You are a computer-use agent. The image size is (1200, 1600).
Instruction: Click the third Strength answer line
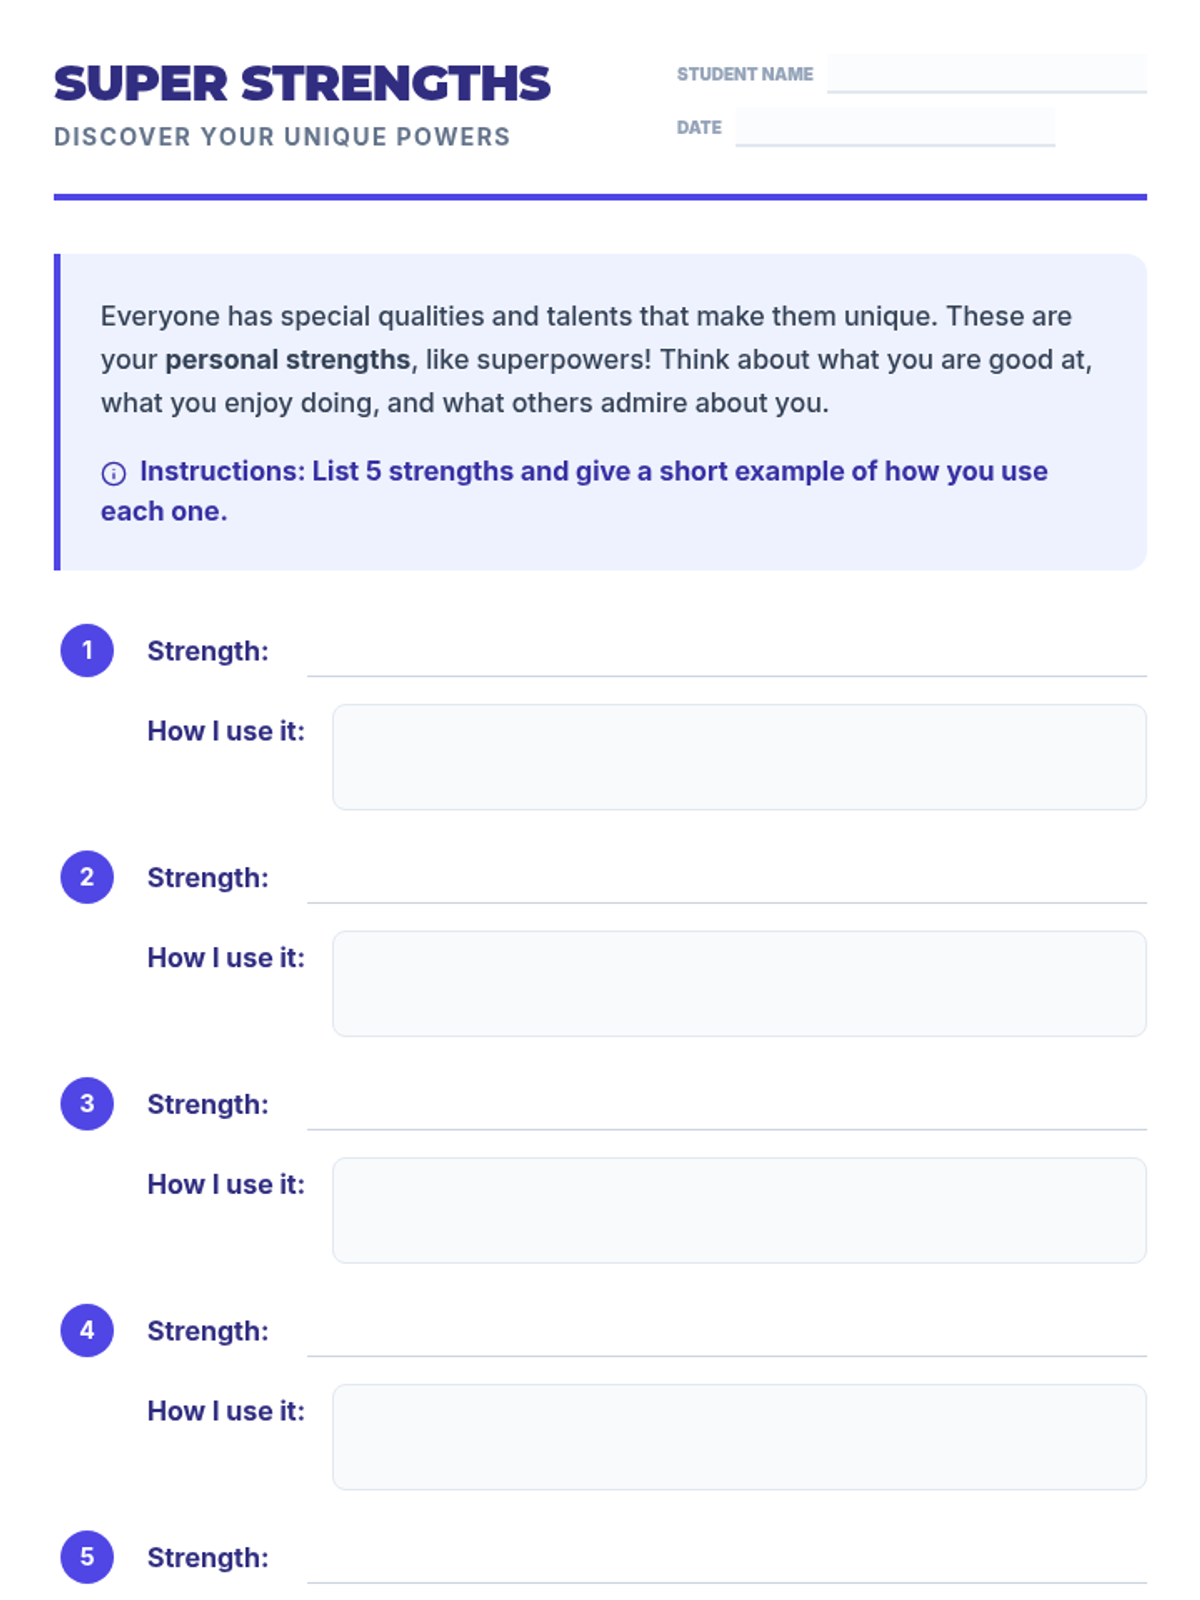point(726,1108)
